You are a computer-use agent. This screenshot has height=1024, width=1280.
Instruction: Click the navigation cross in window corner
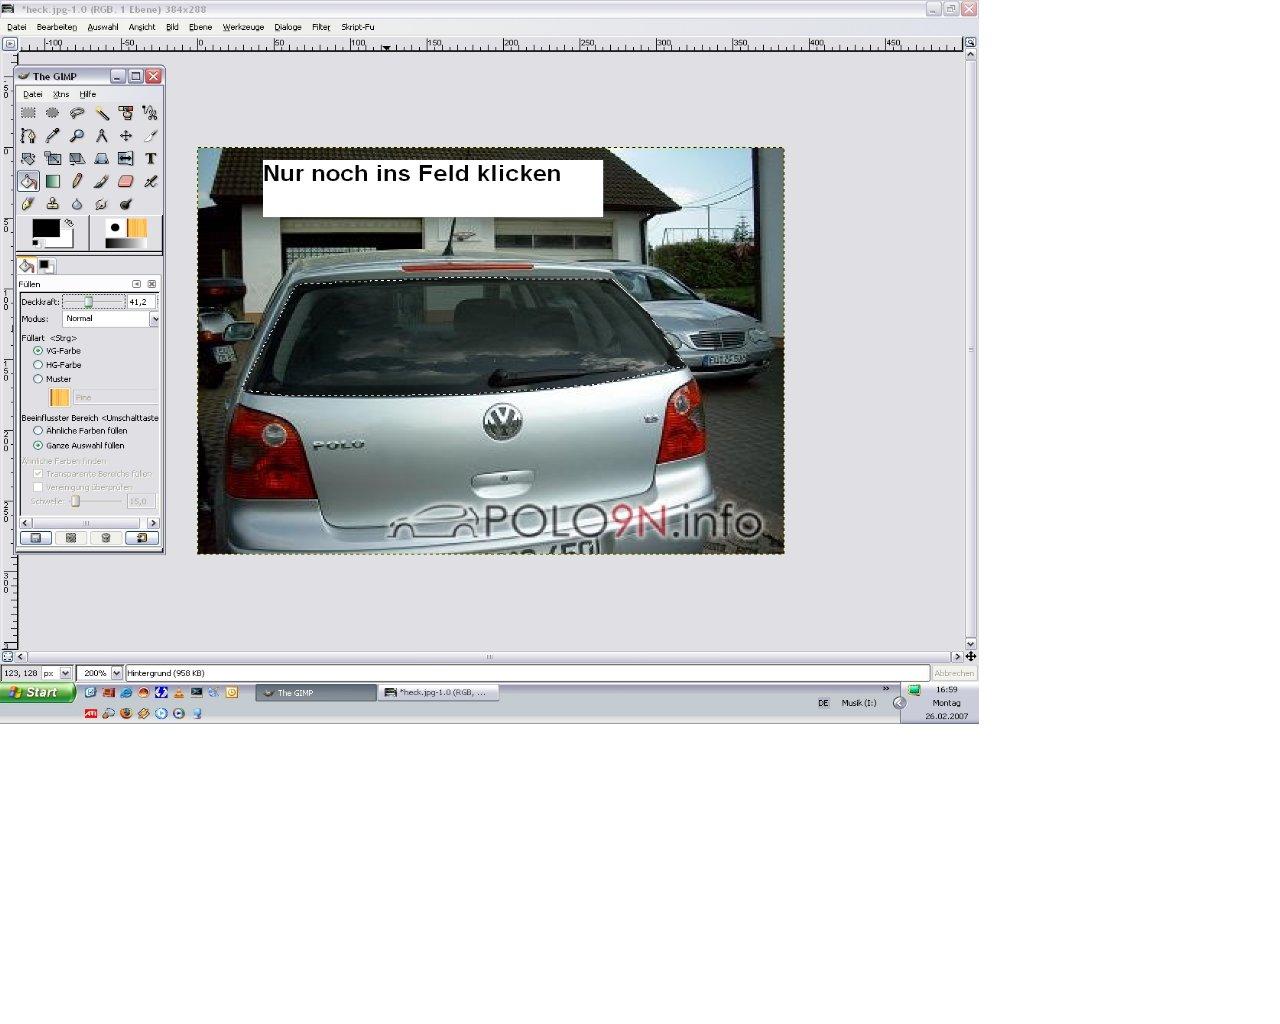click(x=970, y=656)
